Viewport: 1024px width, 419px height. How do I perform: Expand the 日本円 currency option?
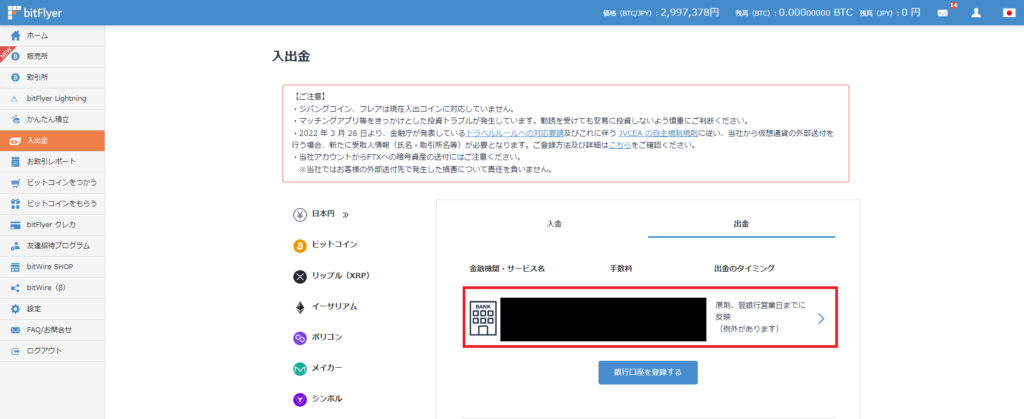tap(322, 214)
